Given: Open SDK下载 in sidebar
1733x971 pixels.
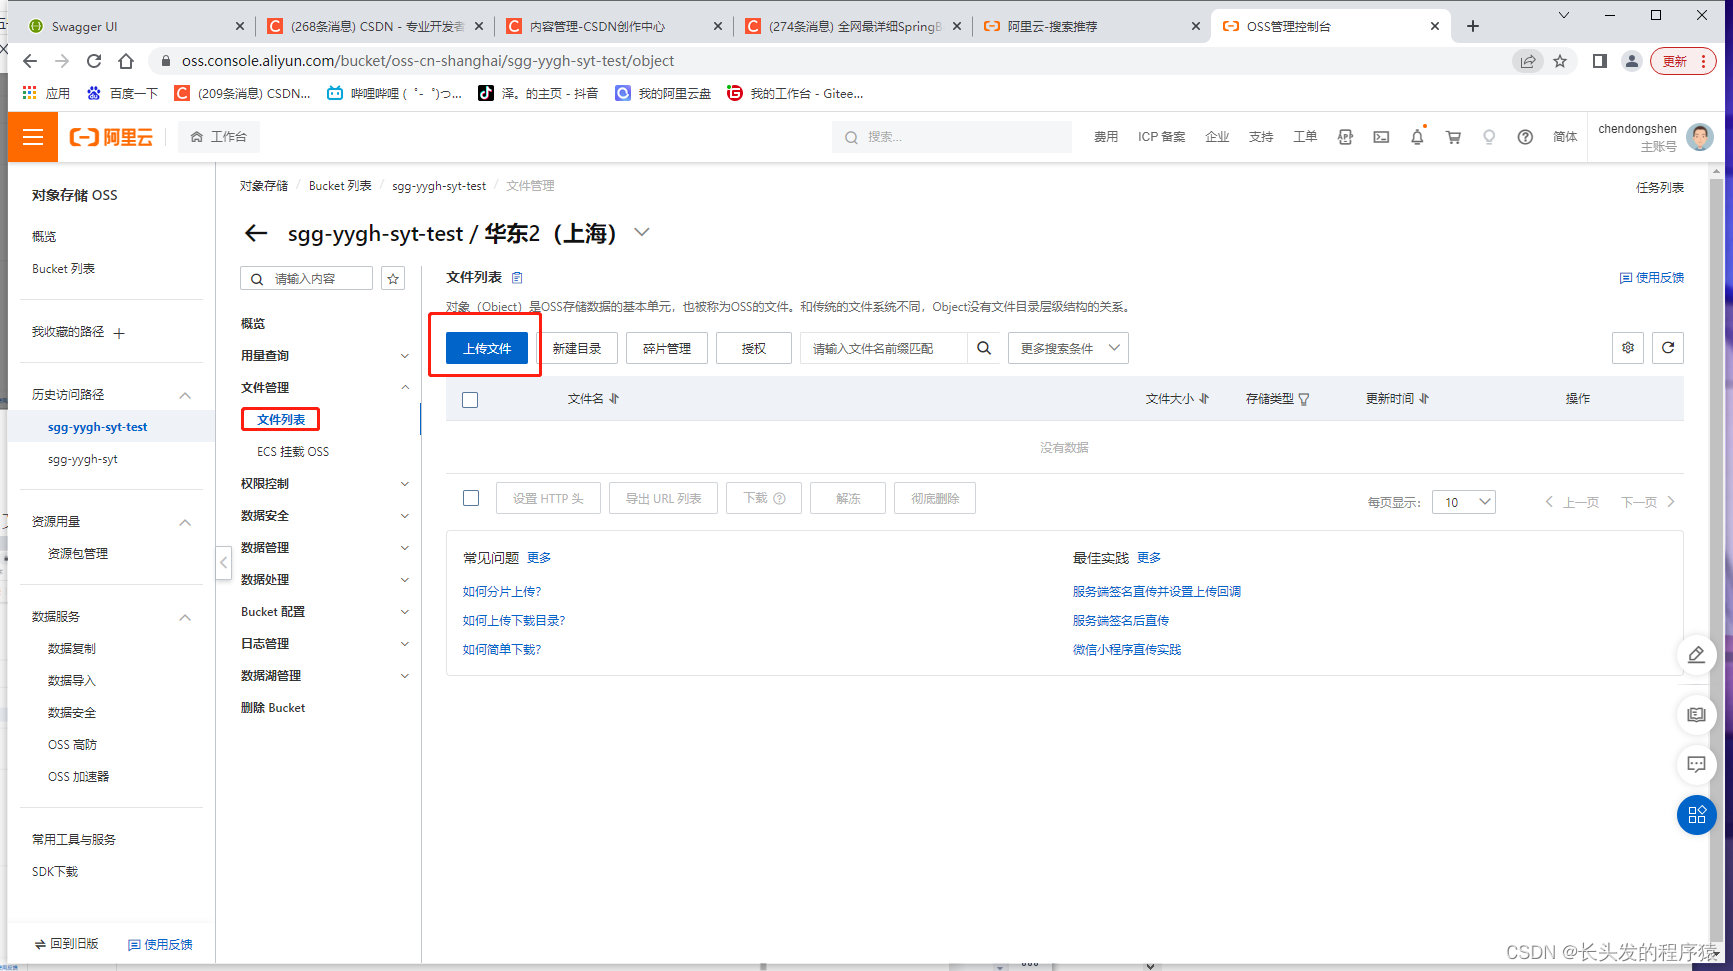Looking at the screenshot, I should coord(55,872).
